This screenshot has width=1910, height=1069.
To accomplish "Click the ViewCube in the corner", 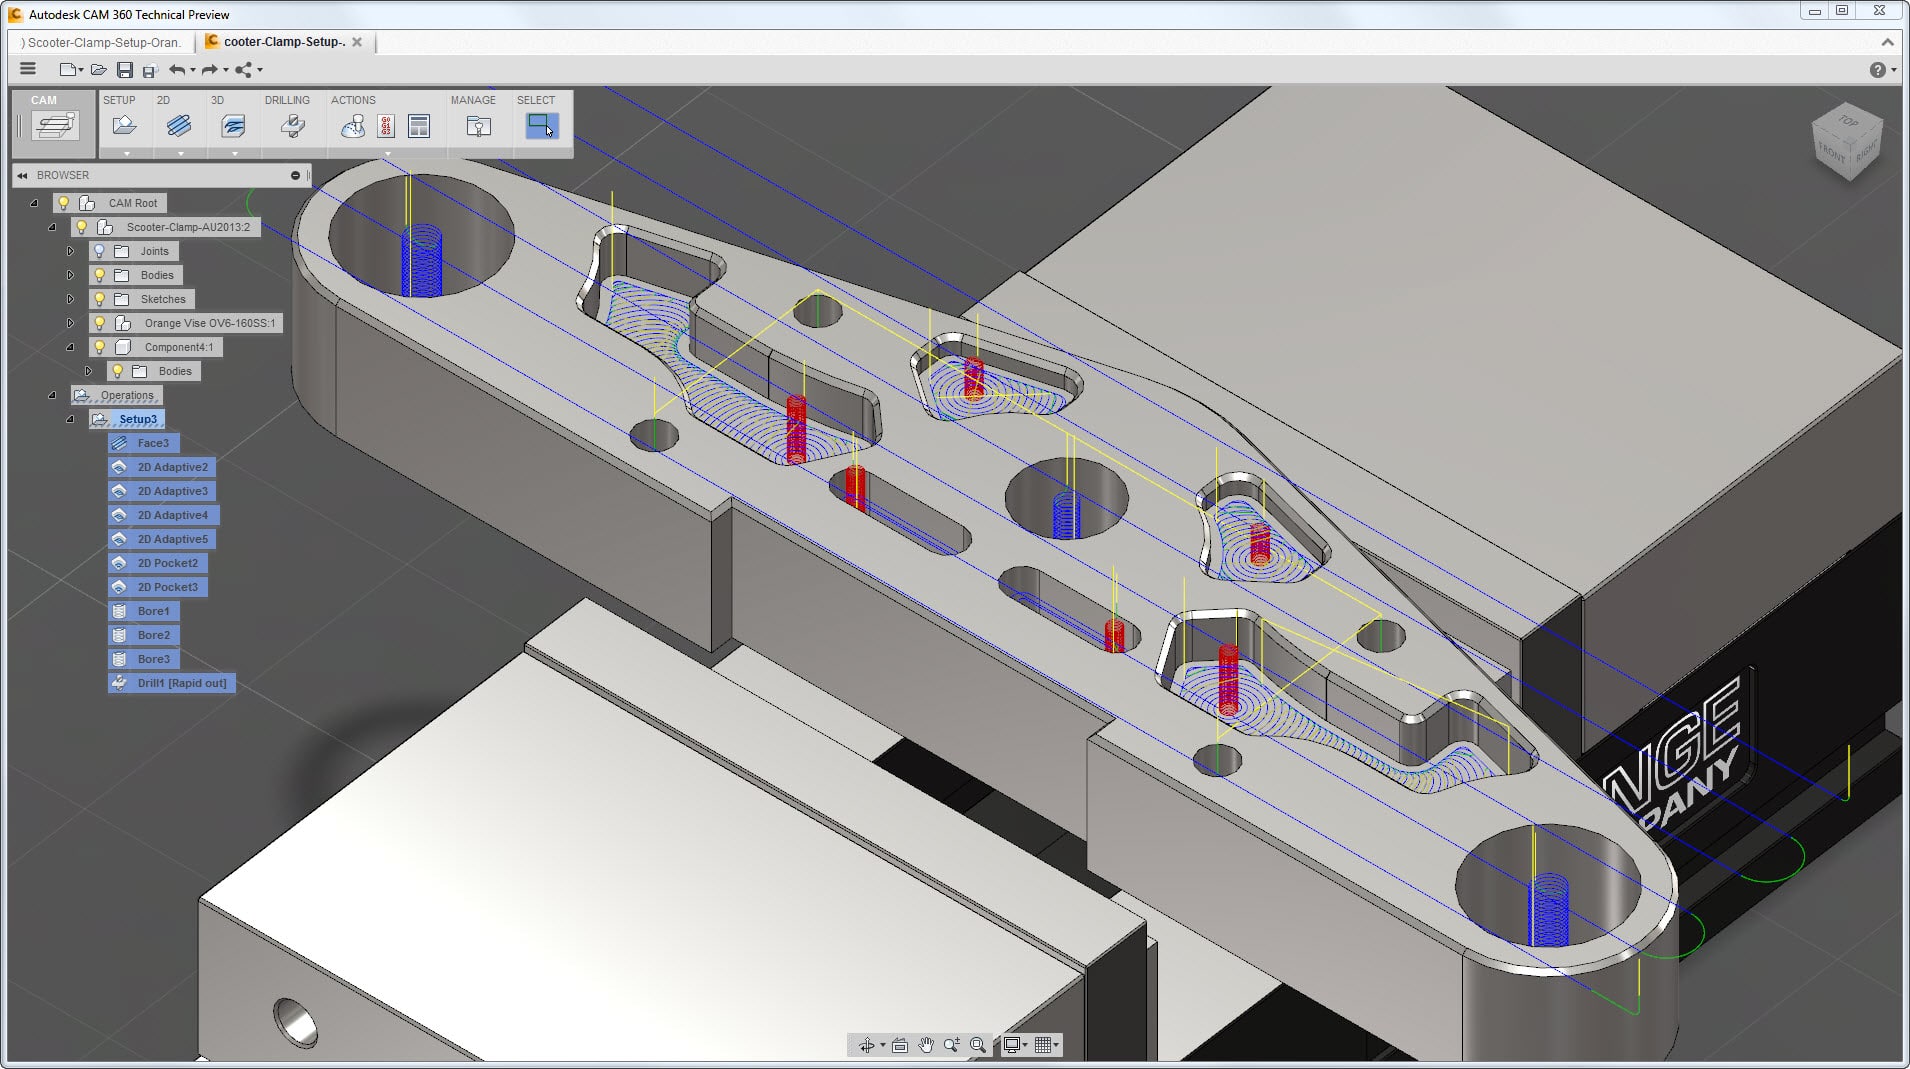I will point(1847,142).
